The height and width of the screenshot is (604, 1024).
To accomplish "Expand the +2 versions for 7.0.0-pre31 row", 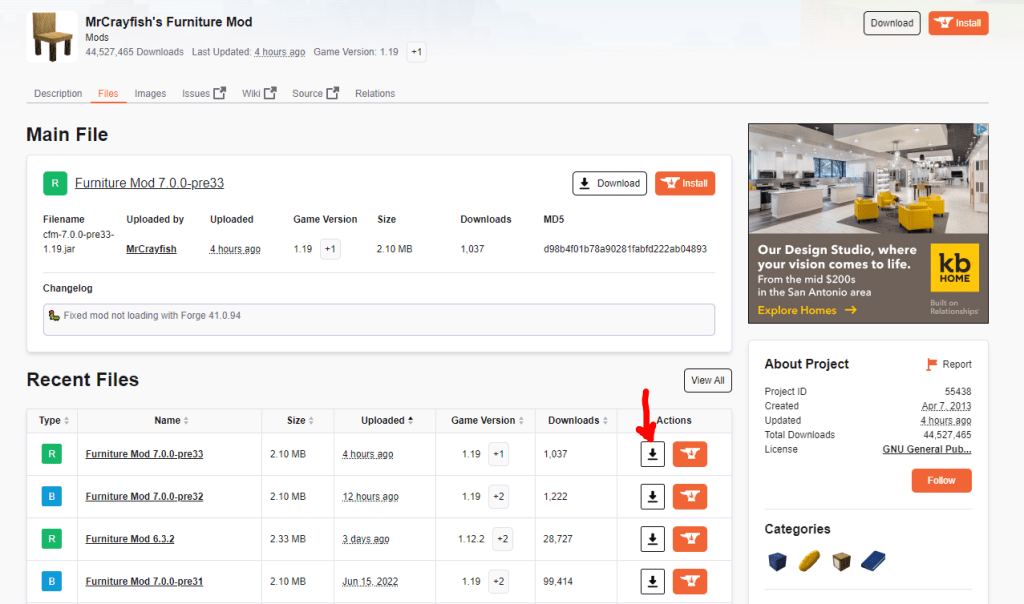I will [x=499, y=581].
